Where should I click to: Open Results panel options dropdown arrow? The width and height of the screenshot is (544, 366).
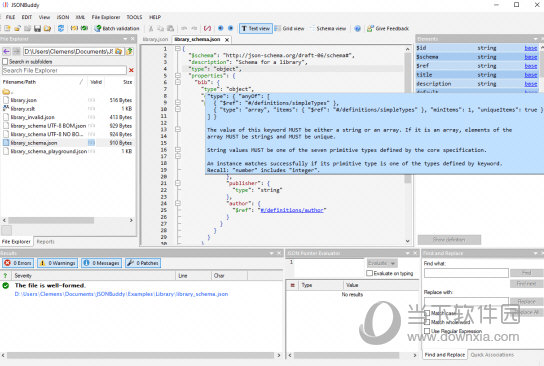click(x=272, y=253)
